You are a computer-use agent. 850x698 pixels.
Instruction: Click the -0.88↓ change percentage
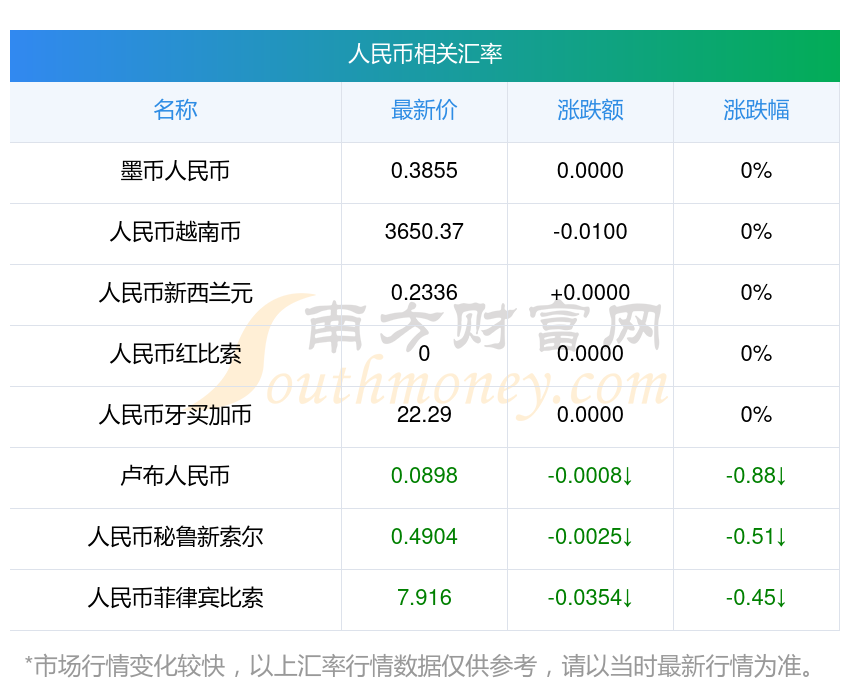[x=756, y=476]
